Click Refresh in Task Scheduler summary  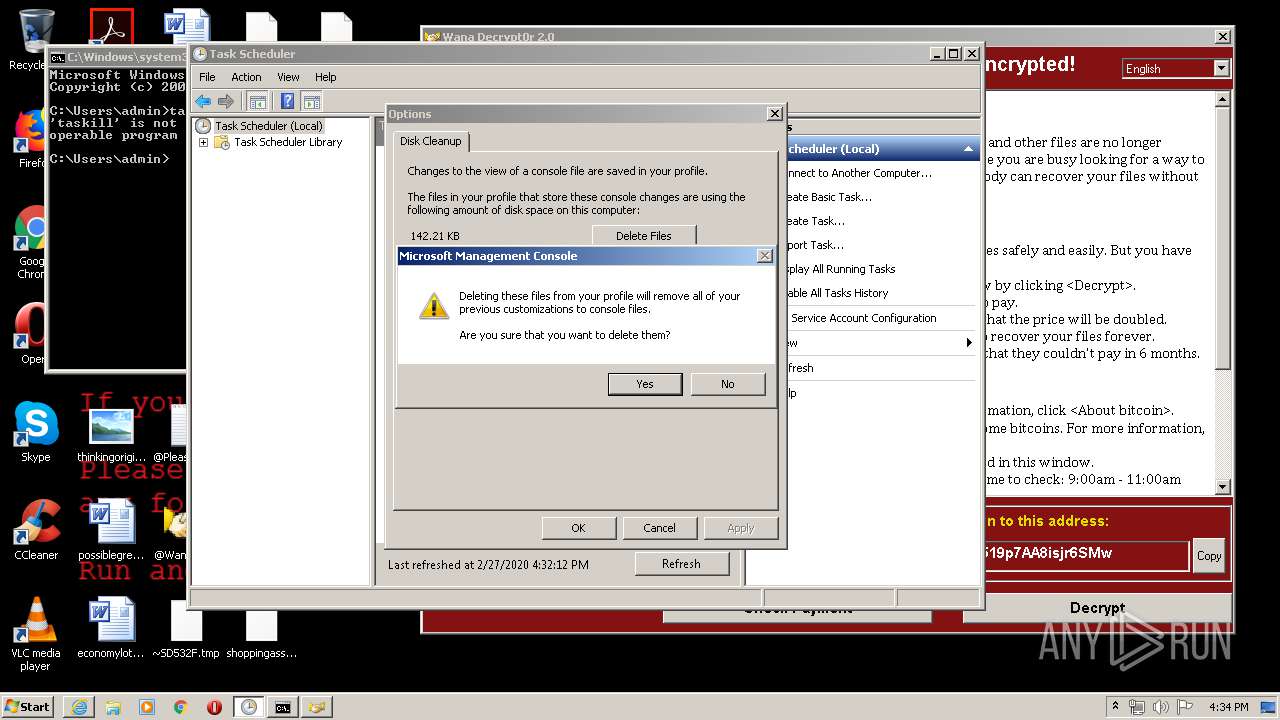(681, 564)
